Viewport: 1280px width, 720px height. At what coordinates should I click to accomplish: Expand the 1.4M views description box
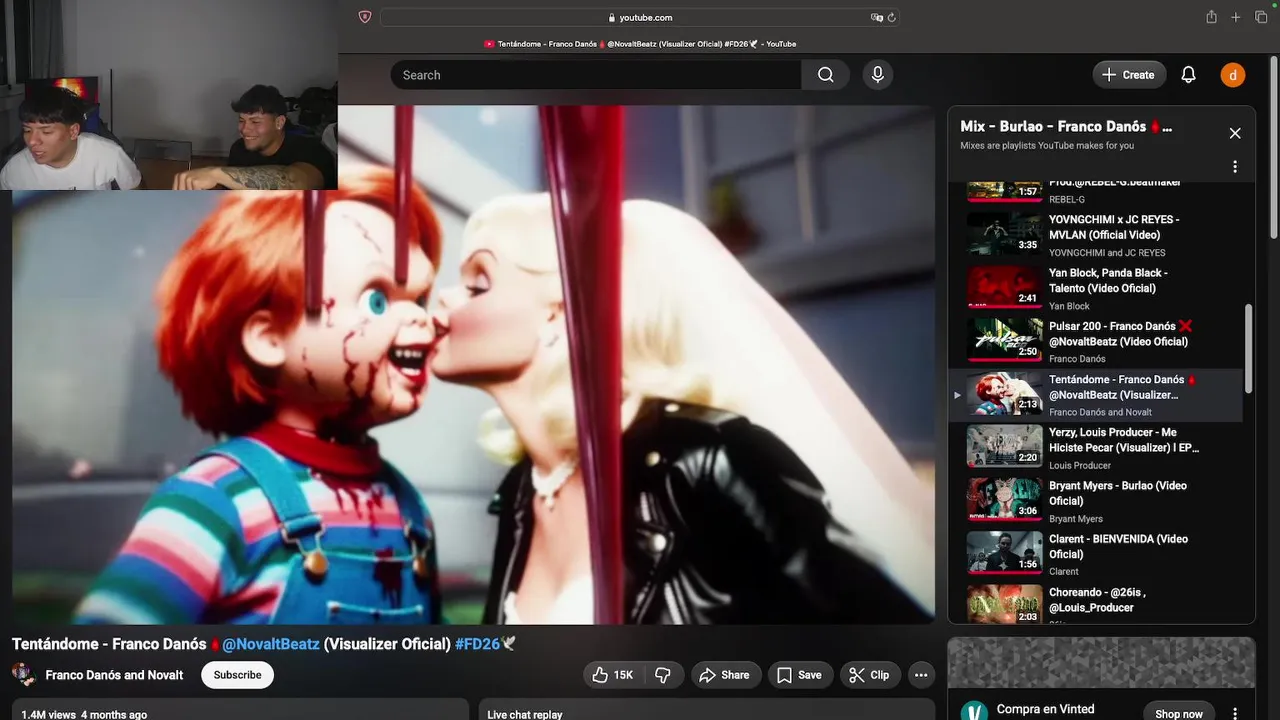(240, 709)
